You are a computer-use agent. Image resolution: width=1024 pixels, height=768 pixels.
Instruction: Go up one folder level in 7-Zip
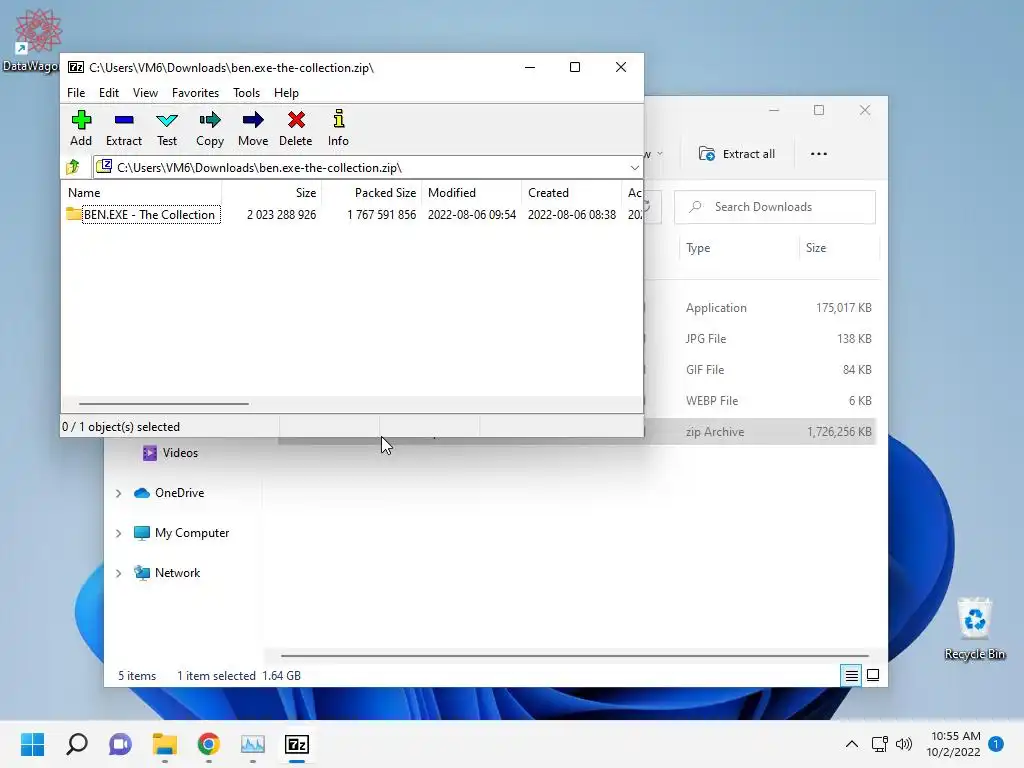coord(73,167)
